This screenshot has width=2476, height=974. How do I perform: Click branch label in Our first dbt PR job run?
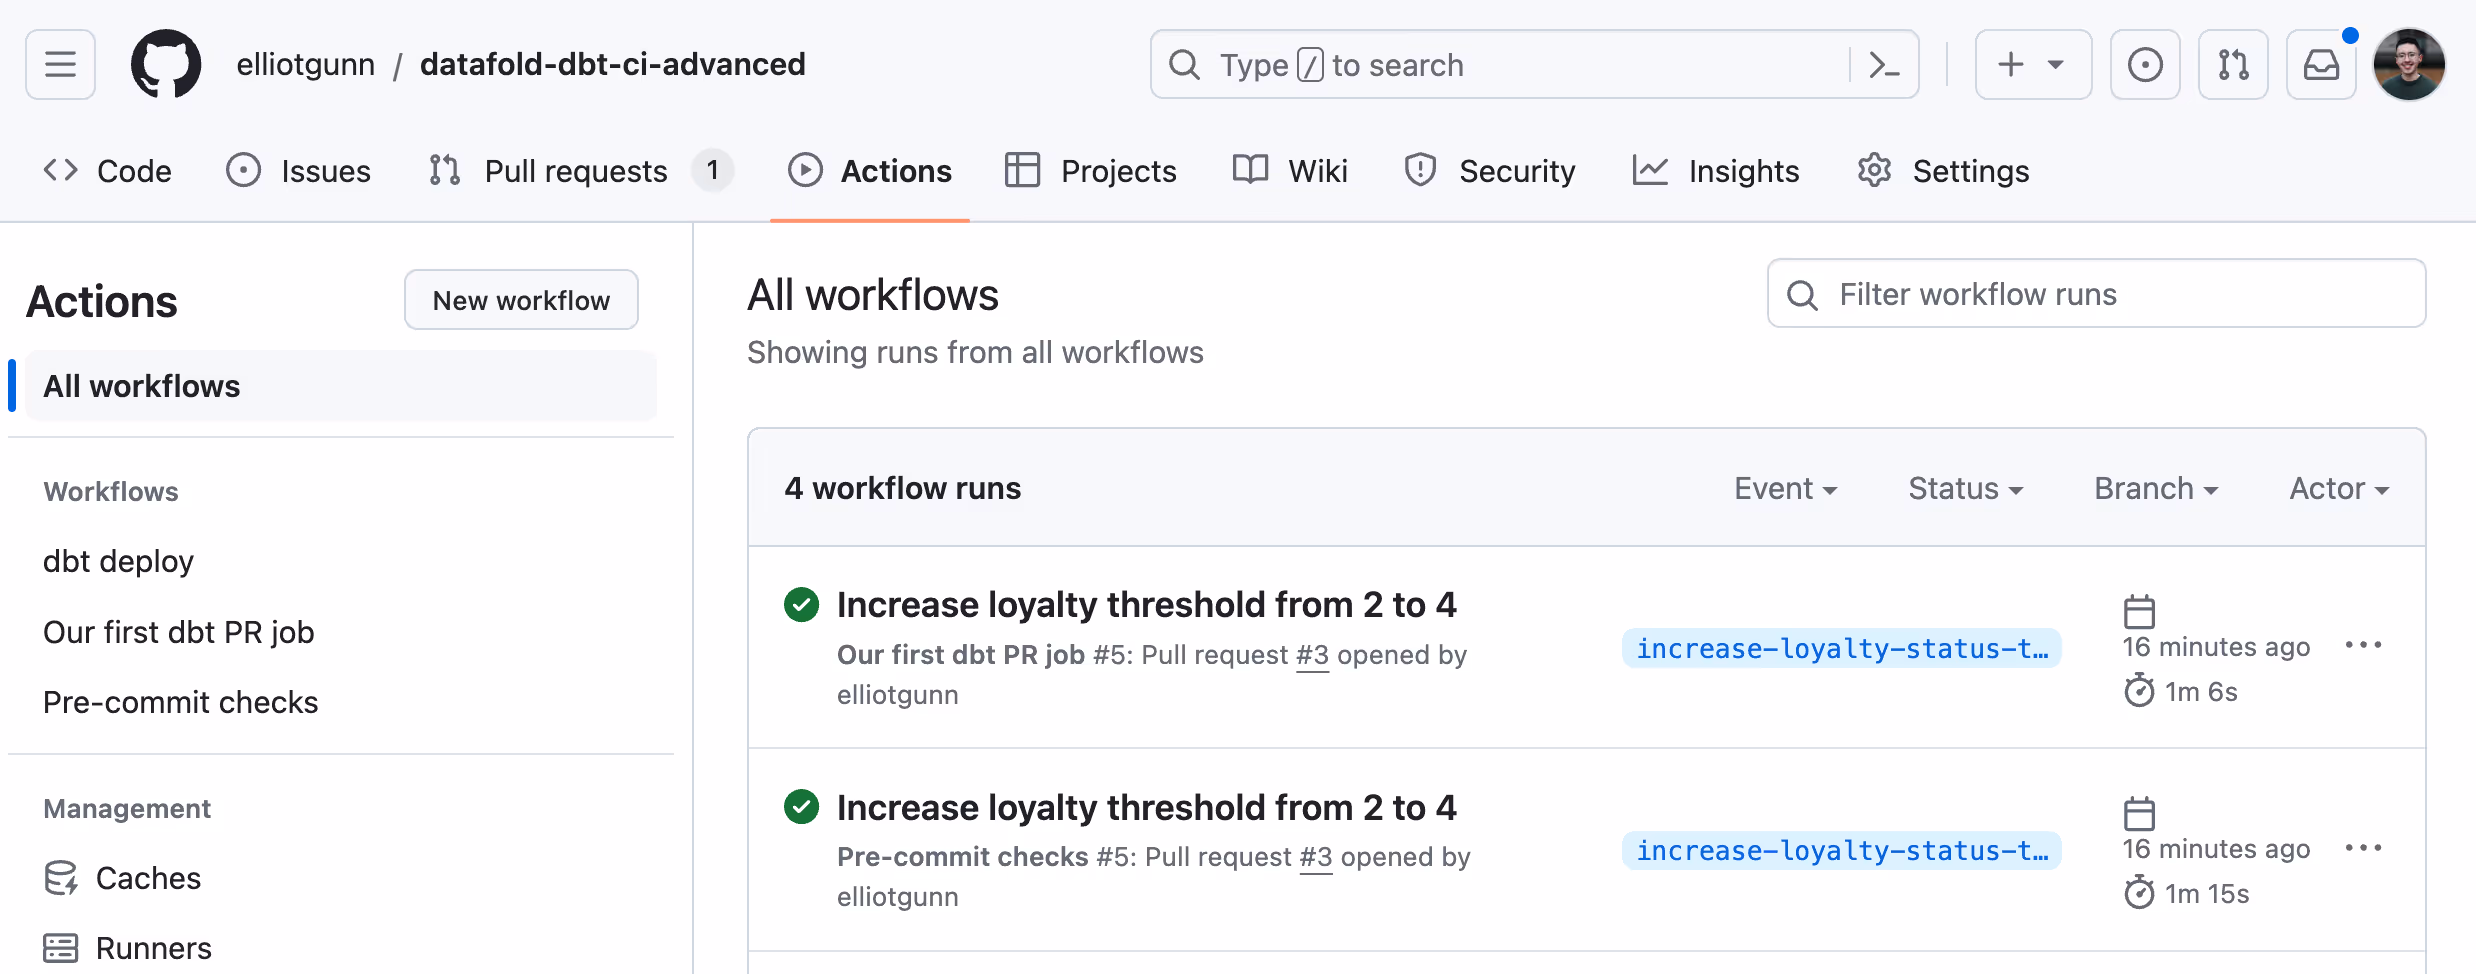(1841, 648)
